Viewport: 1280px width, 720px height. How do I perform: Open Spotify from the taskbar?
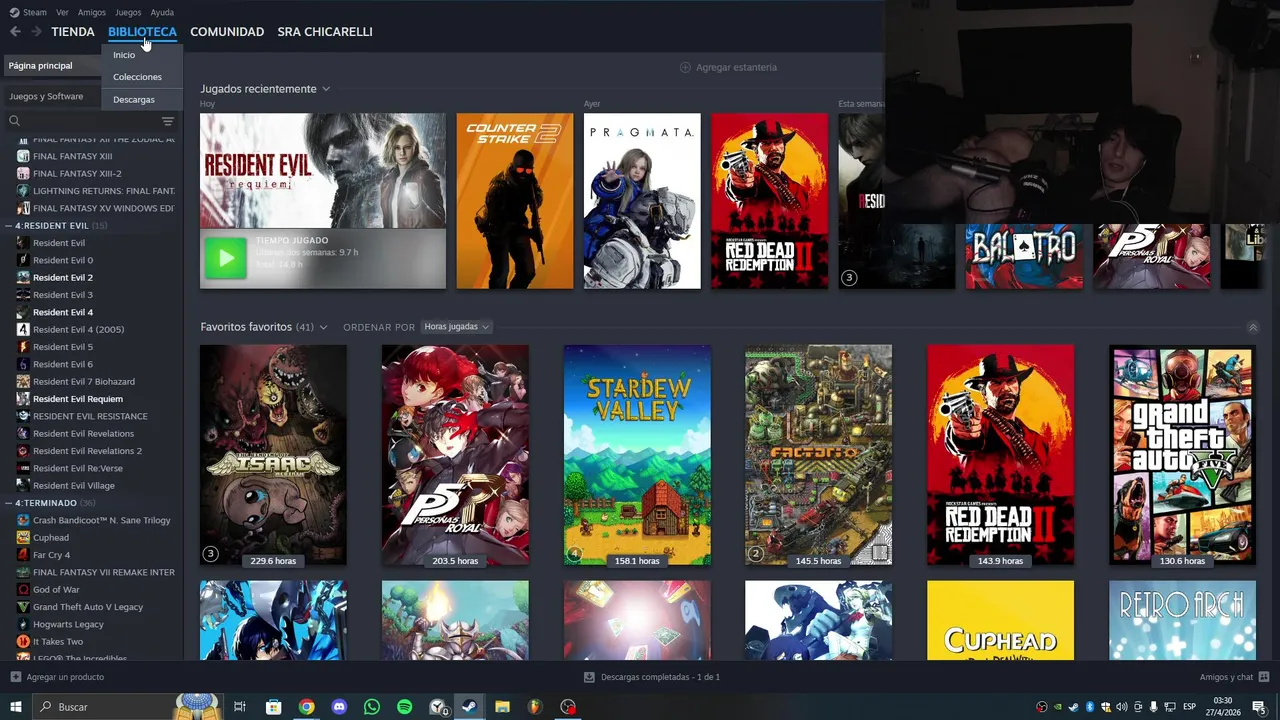[x=404, y=707]
